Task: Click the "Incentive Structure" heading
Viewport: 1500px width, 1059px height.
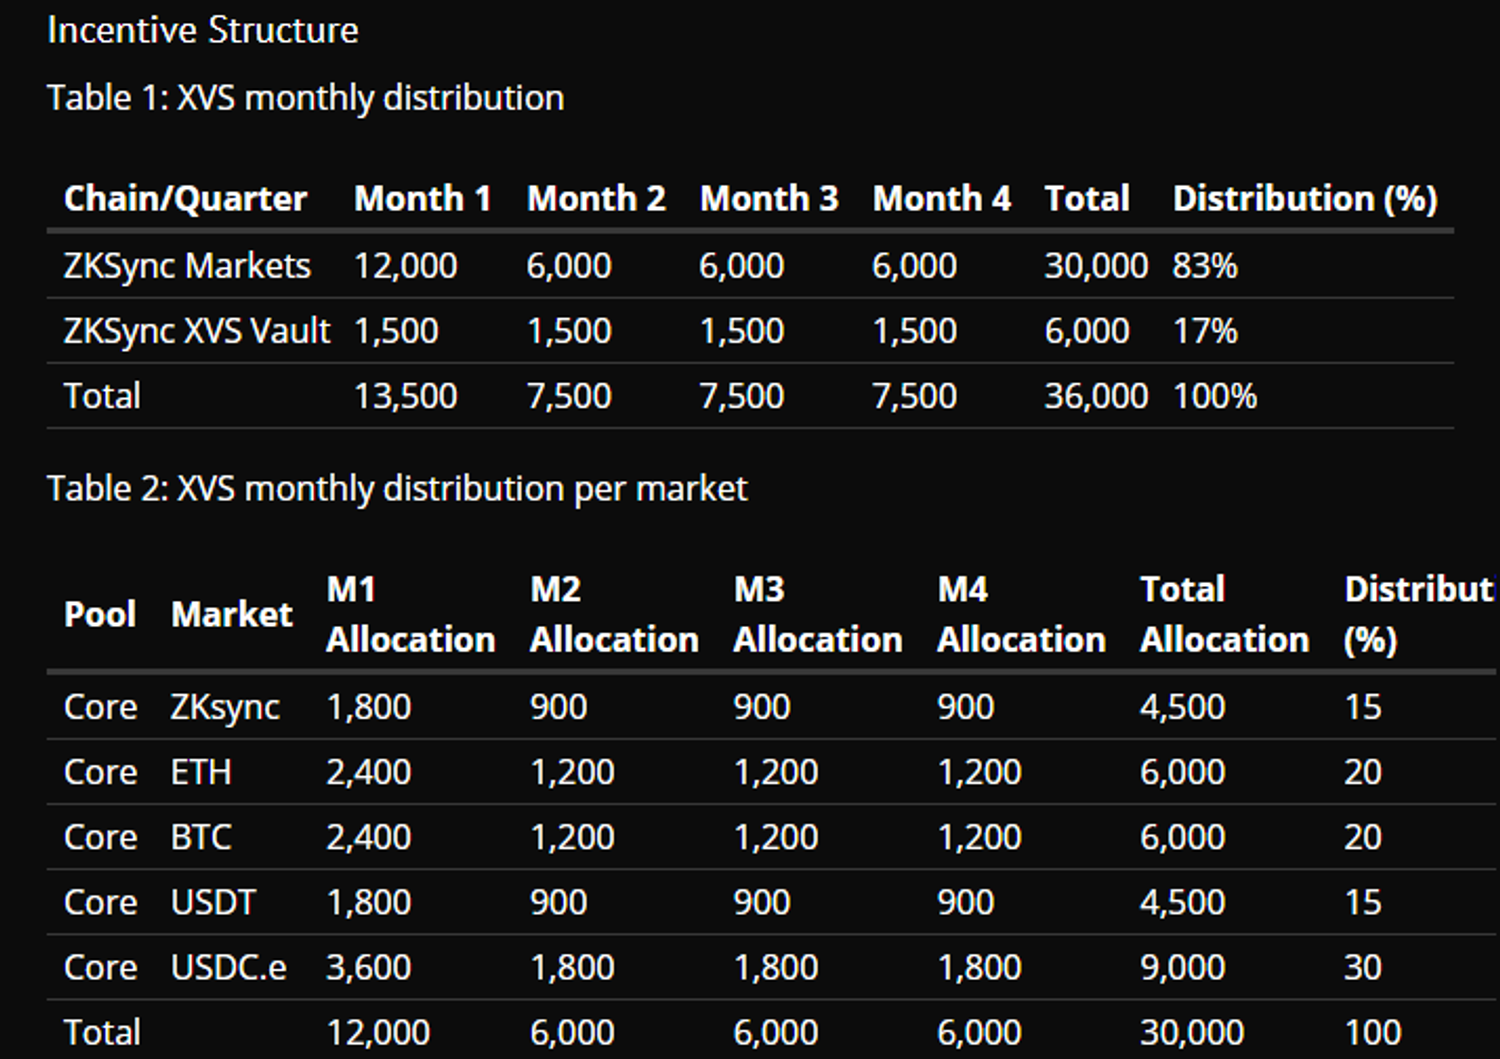Action: [x=203, y=30]
